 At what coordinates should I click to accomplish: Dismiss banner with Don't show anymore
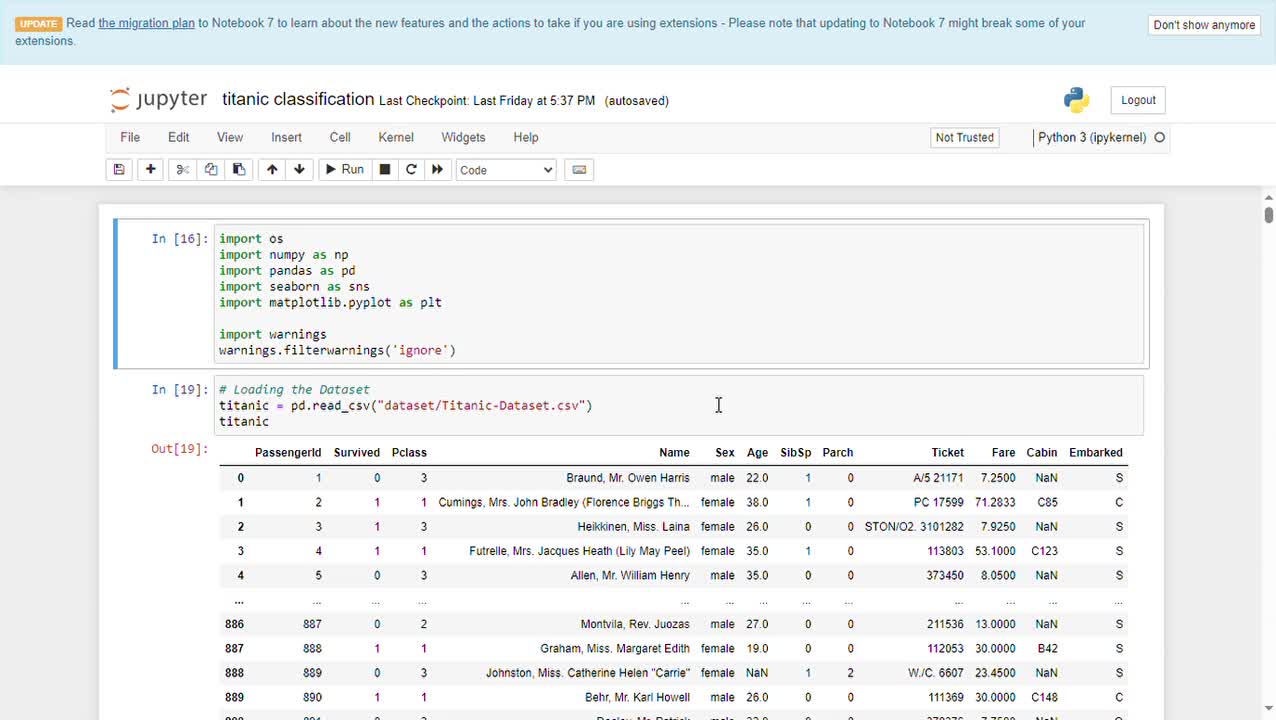pyautogui.click(x=1204, y=25)
